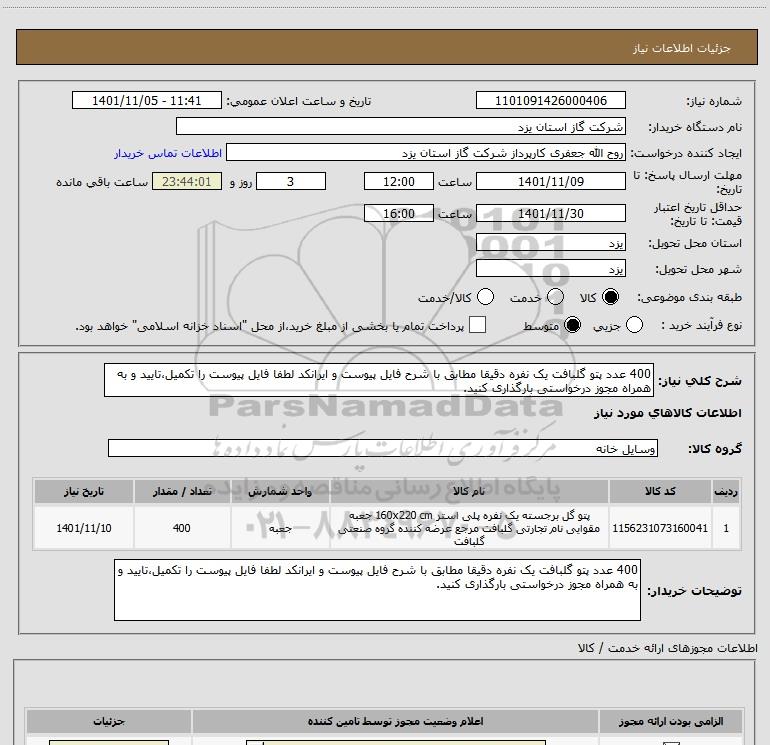Image resolution: width=770 pixels, height=745 pixels.
Task: Click the واحد شمارش column header
Action: coord(280,491)
